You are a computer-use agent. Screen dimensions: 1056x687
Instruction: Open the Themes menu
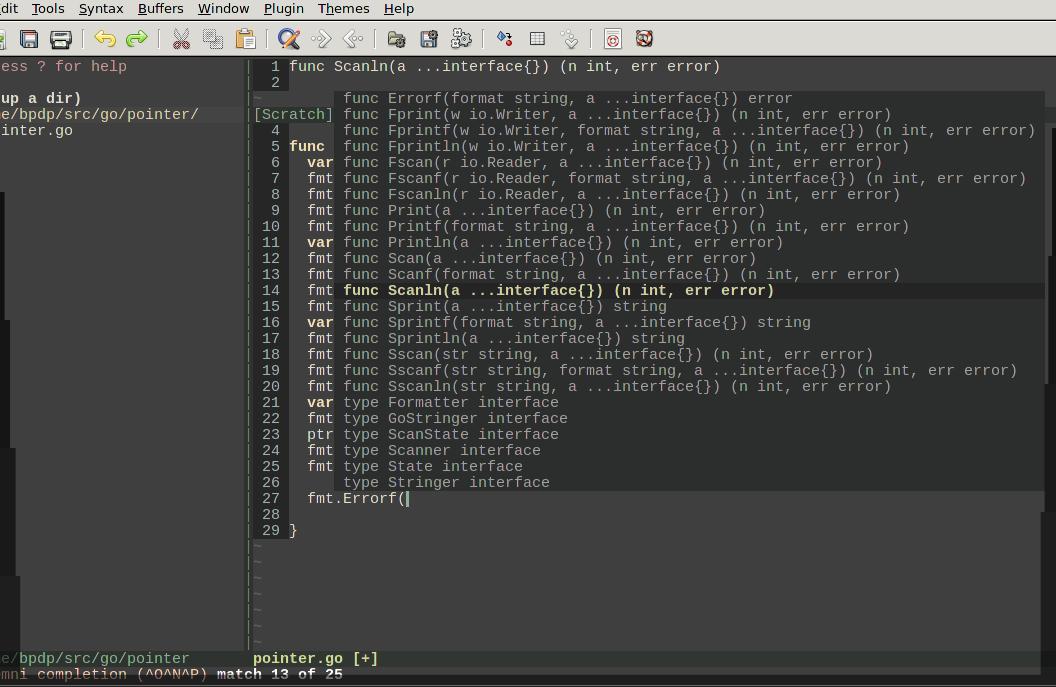[343, 9]
